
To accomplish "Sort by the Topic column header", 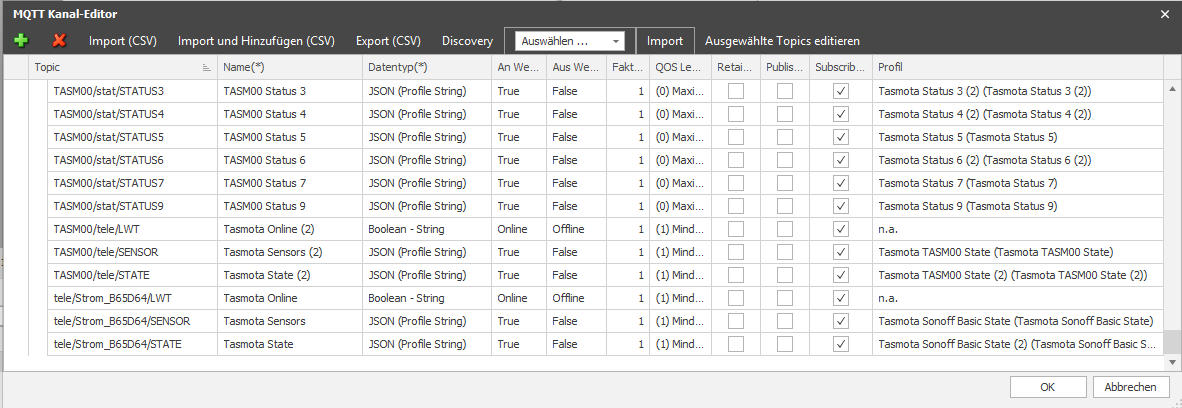I will tap(123, 67).
